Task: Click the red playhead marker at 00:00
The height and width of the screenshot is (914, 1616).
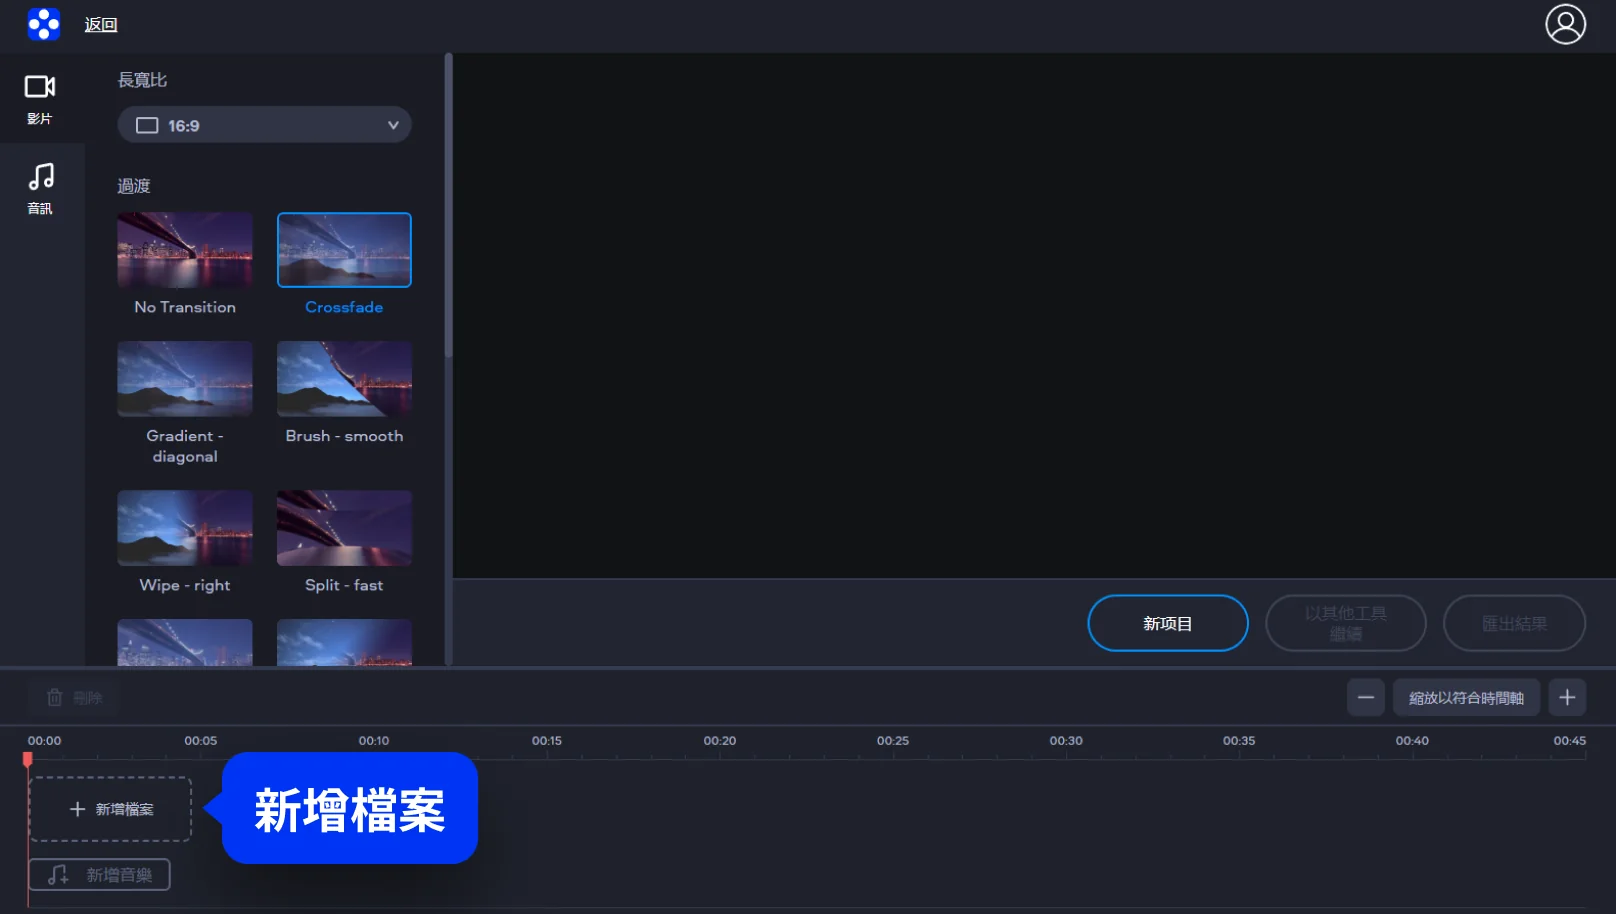Action: (28, 760)
